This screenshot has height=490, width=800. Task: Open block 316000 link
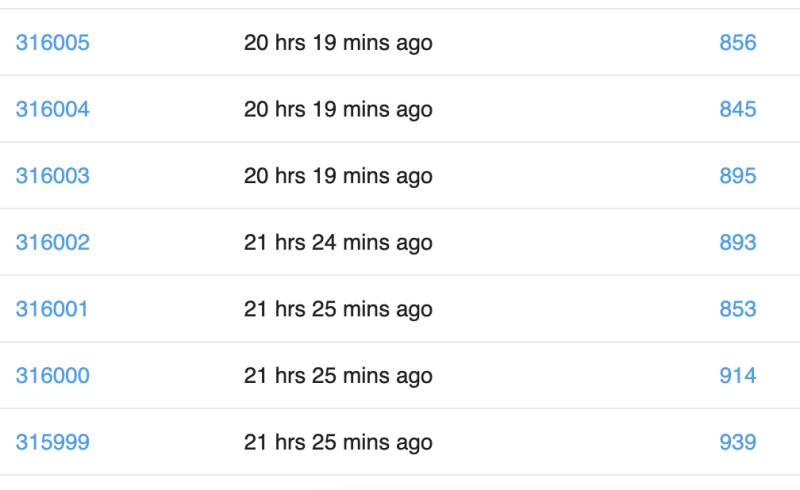click(x=53, y=376)
